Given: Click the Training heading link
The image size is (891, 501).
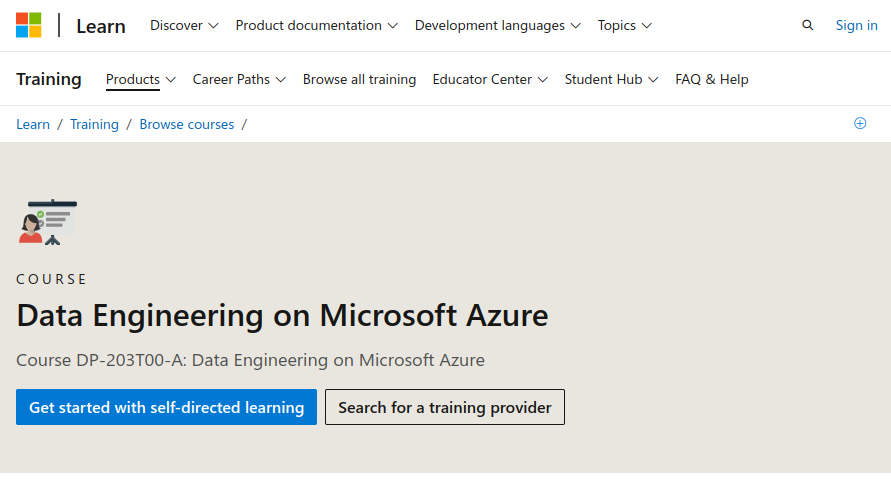Looking at the screenshot, I should click(49, 79).
